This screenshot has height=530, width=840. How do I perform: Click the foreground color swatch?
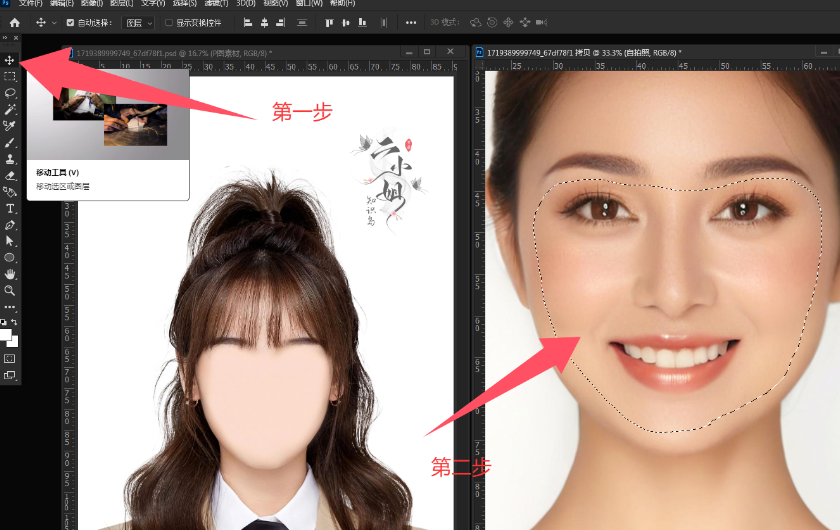(5, 334)
